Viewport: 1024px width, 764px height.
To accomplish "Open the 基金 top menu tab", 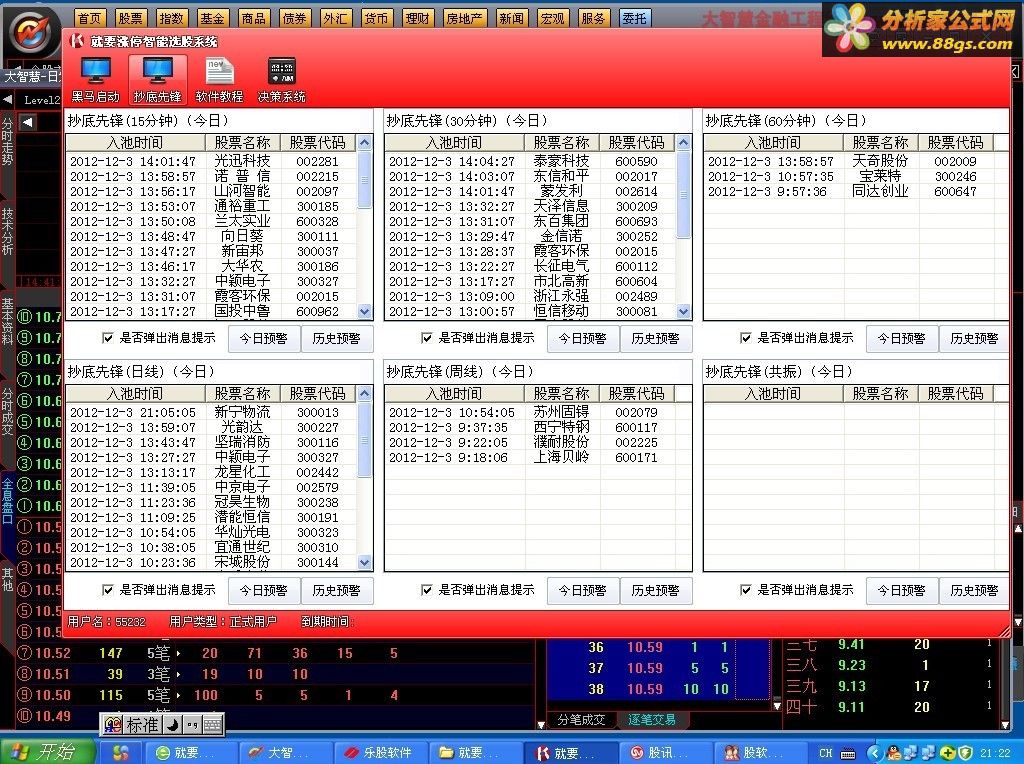I will [212, 18].
